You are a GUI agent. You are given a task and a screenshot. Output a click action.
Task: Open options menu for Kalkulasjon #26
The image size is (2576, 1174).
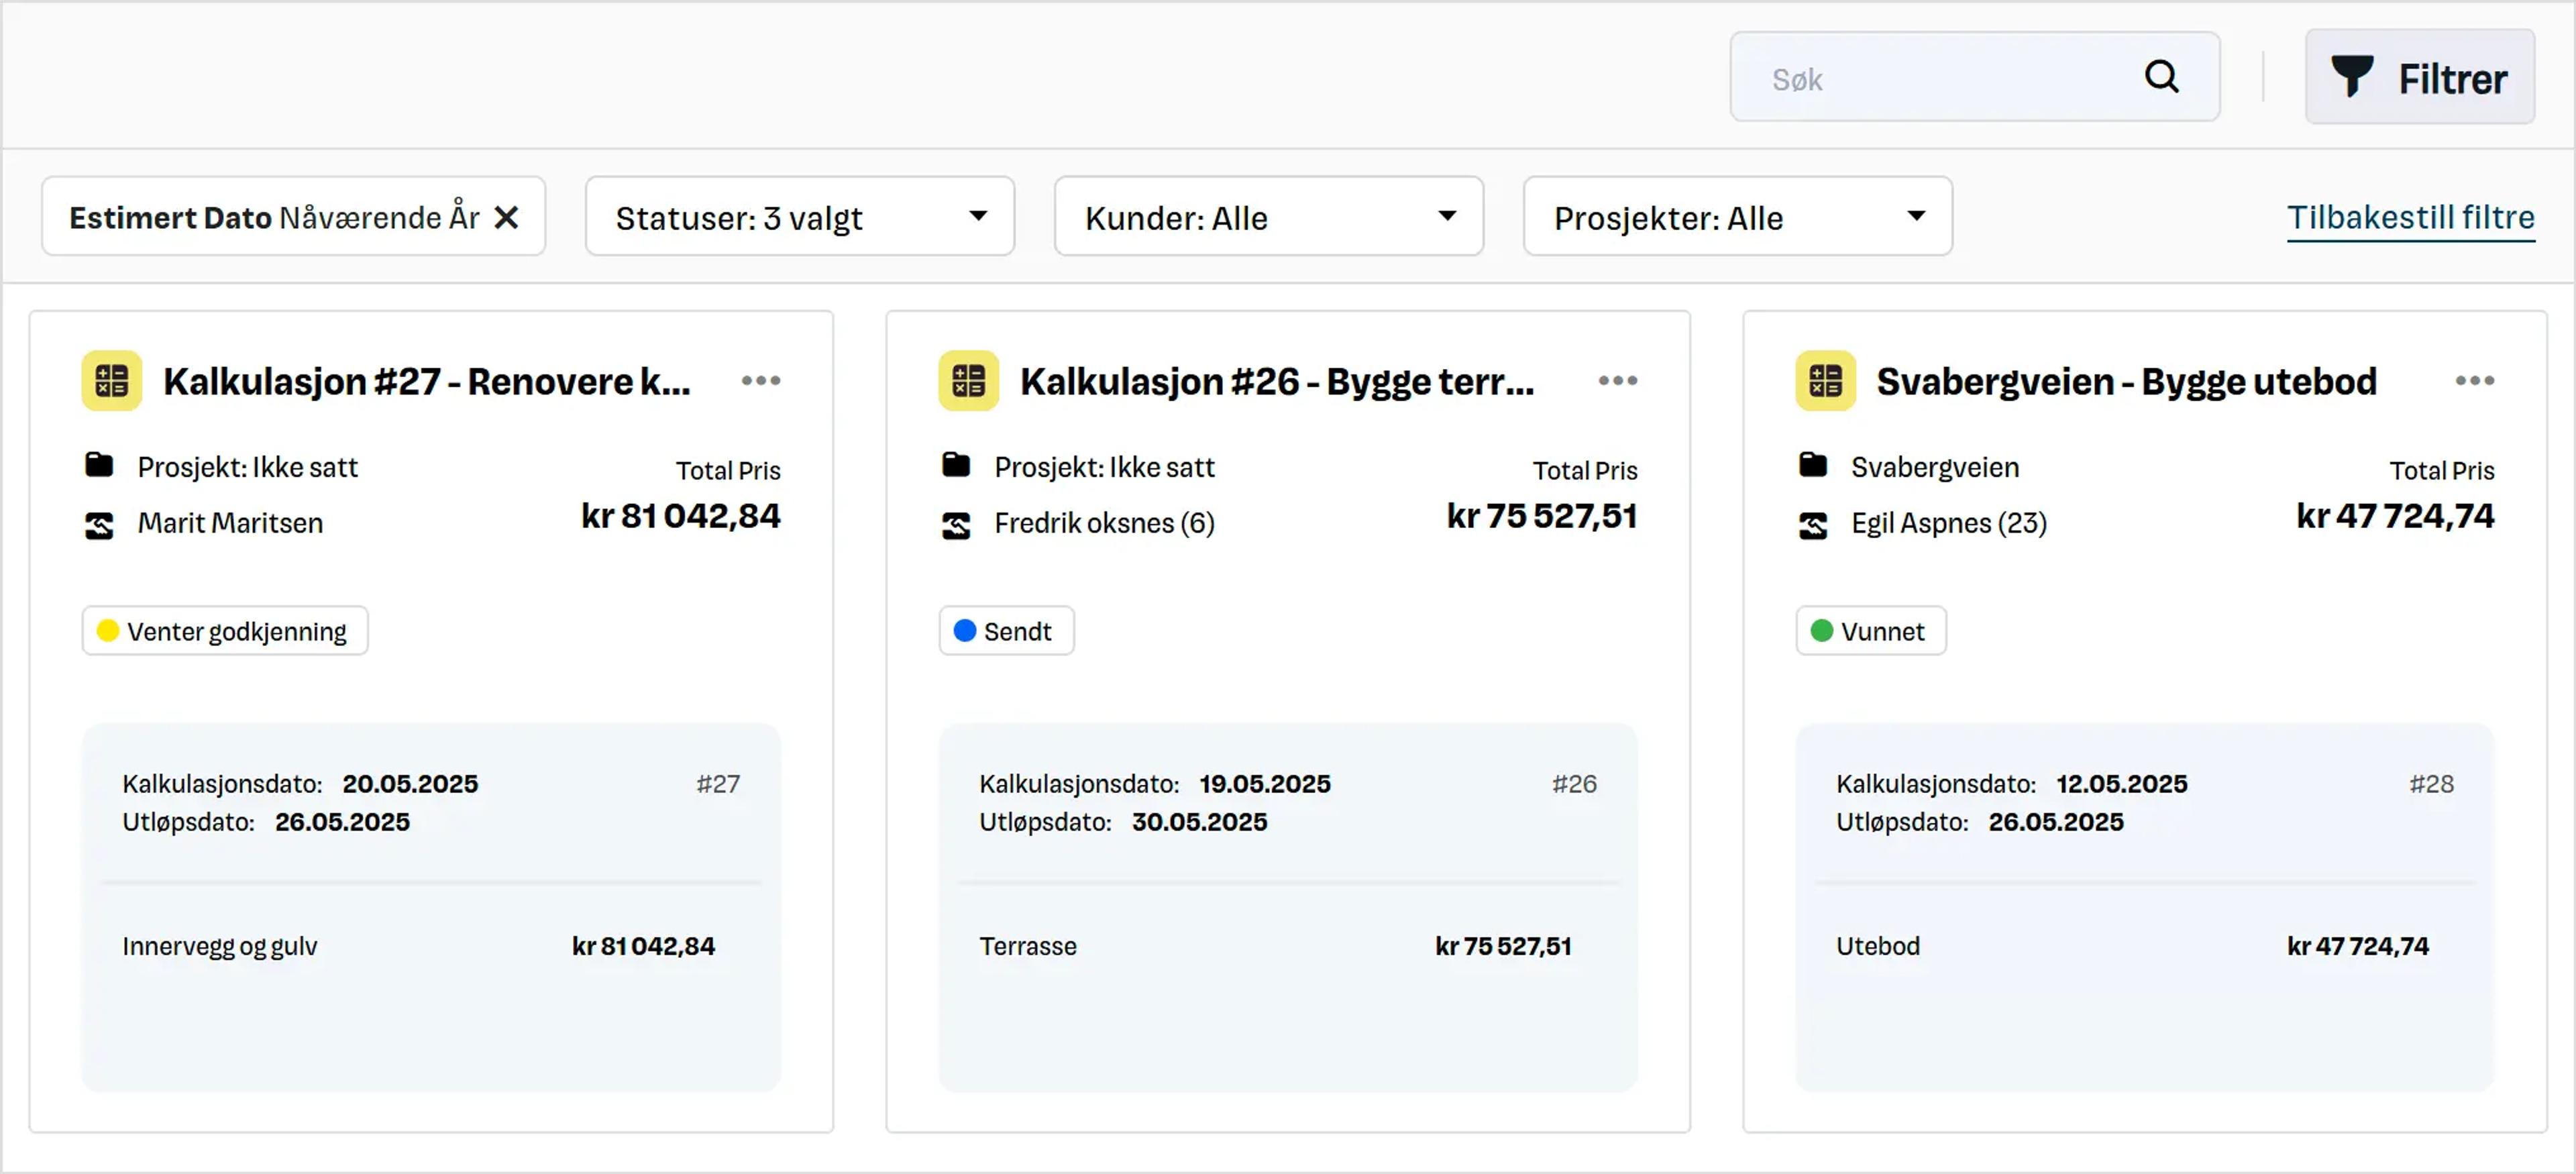point(1617,381)
